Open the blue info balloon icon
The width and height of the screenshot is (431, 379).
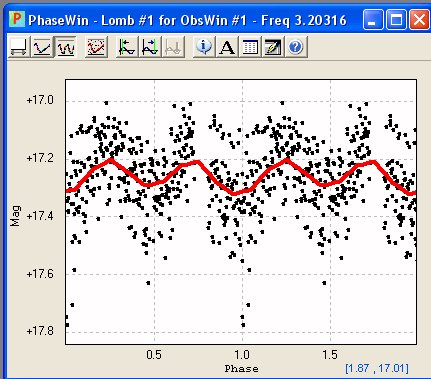click(204, 47)
